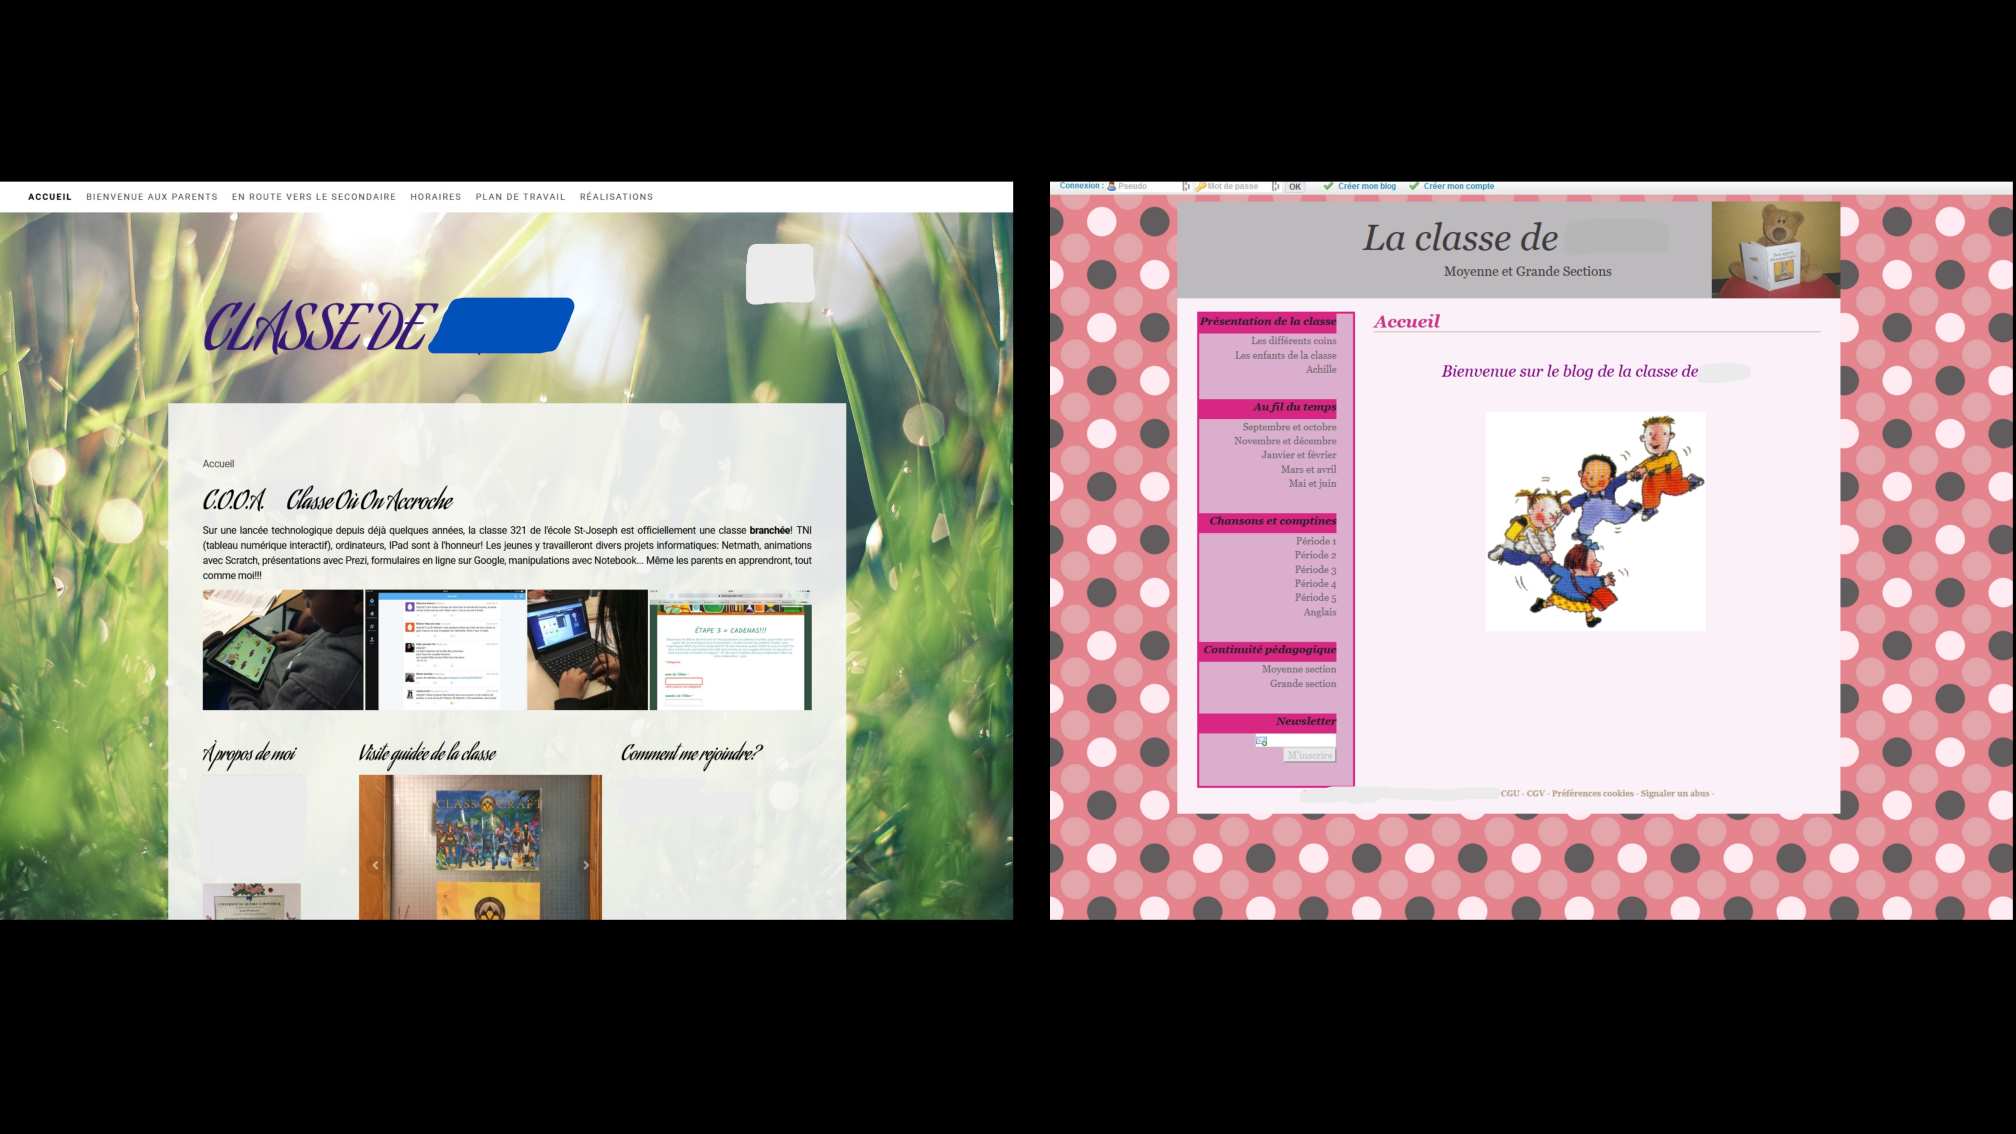This screenshot has height=1134, width=2016.
Task: Open Les différents coins link
Action: 1293,341
